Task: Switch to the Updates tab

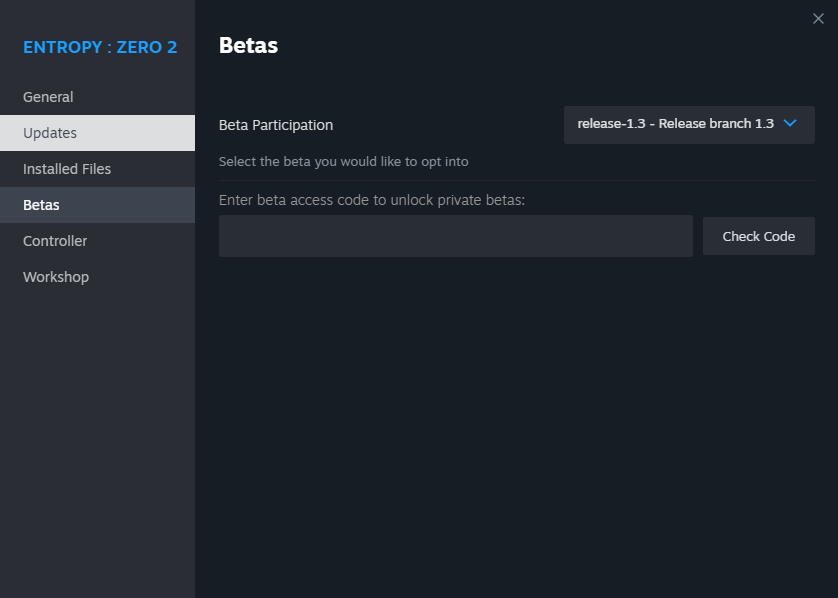Action: [x=50, y=133]
